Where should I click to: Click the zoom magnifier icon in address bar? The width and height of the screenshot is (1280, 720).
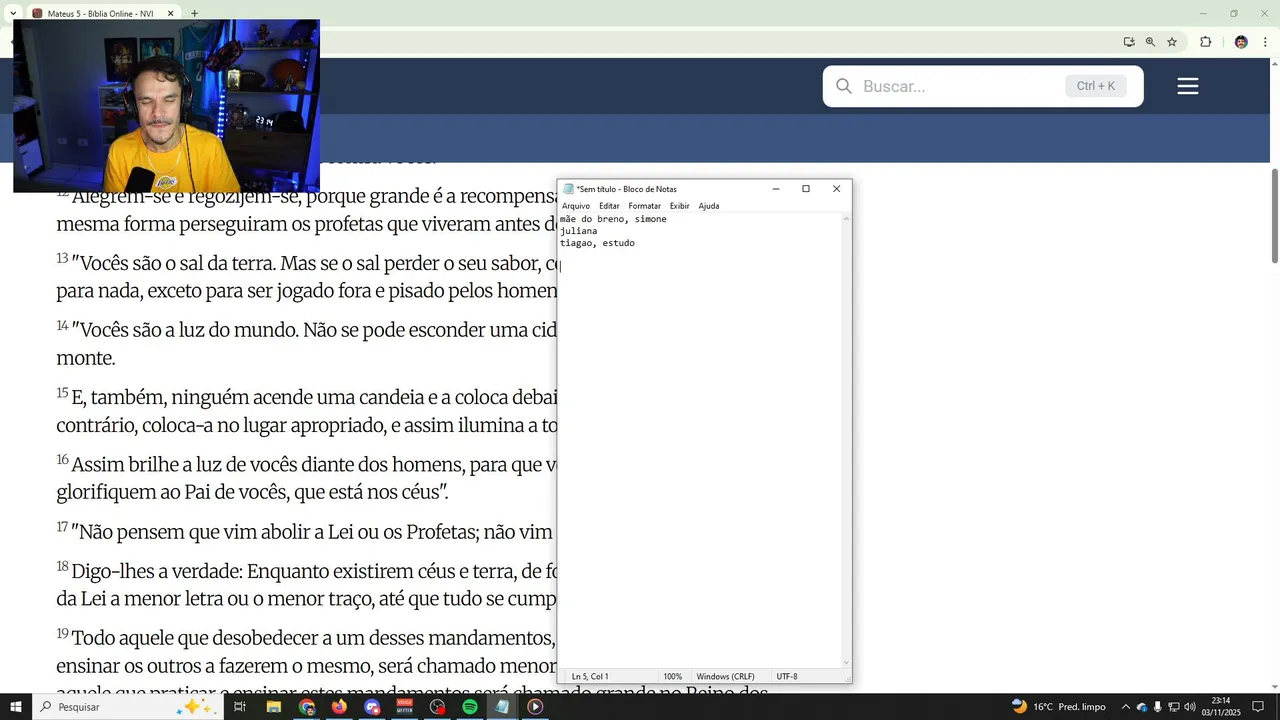[x=1150, y=42]
